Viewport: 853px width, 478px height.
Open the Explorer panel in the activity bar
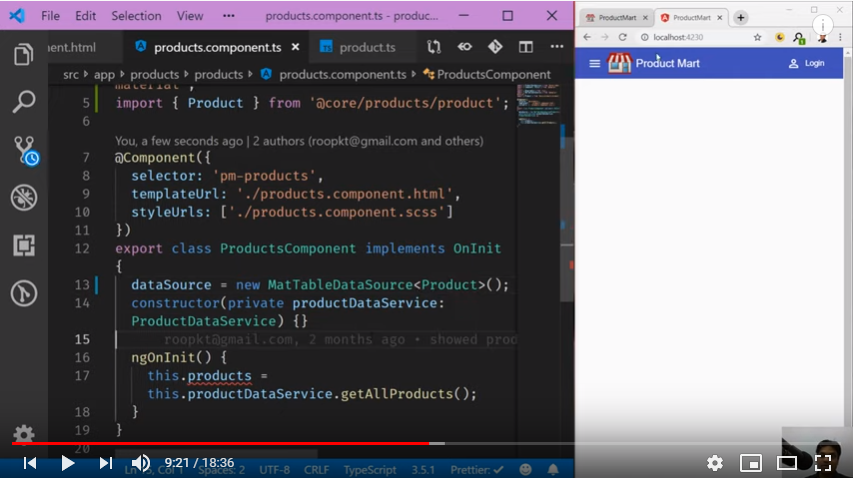coord(24,54)
